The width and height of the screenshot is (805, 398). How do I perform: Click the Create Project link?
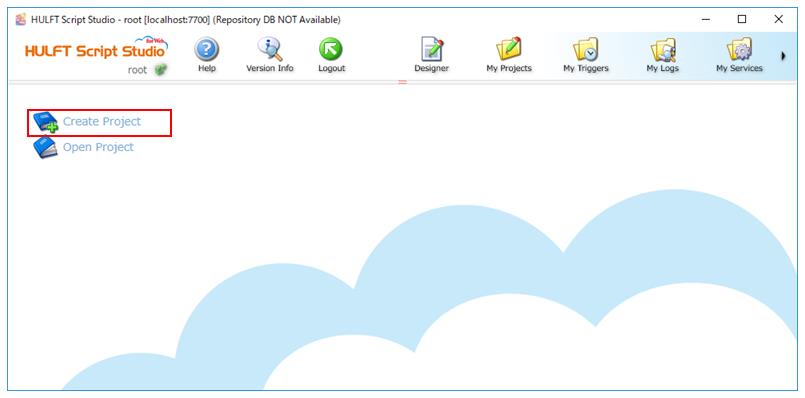coord(102,122)
